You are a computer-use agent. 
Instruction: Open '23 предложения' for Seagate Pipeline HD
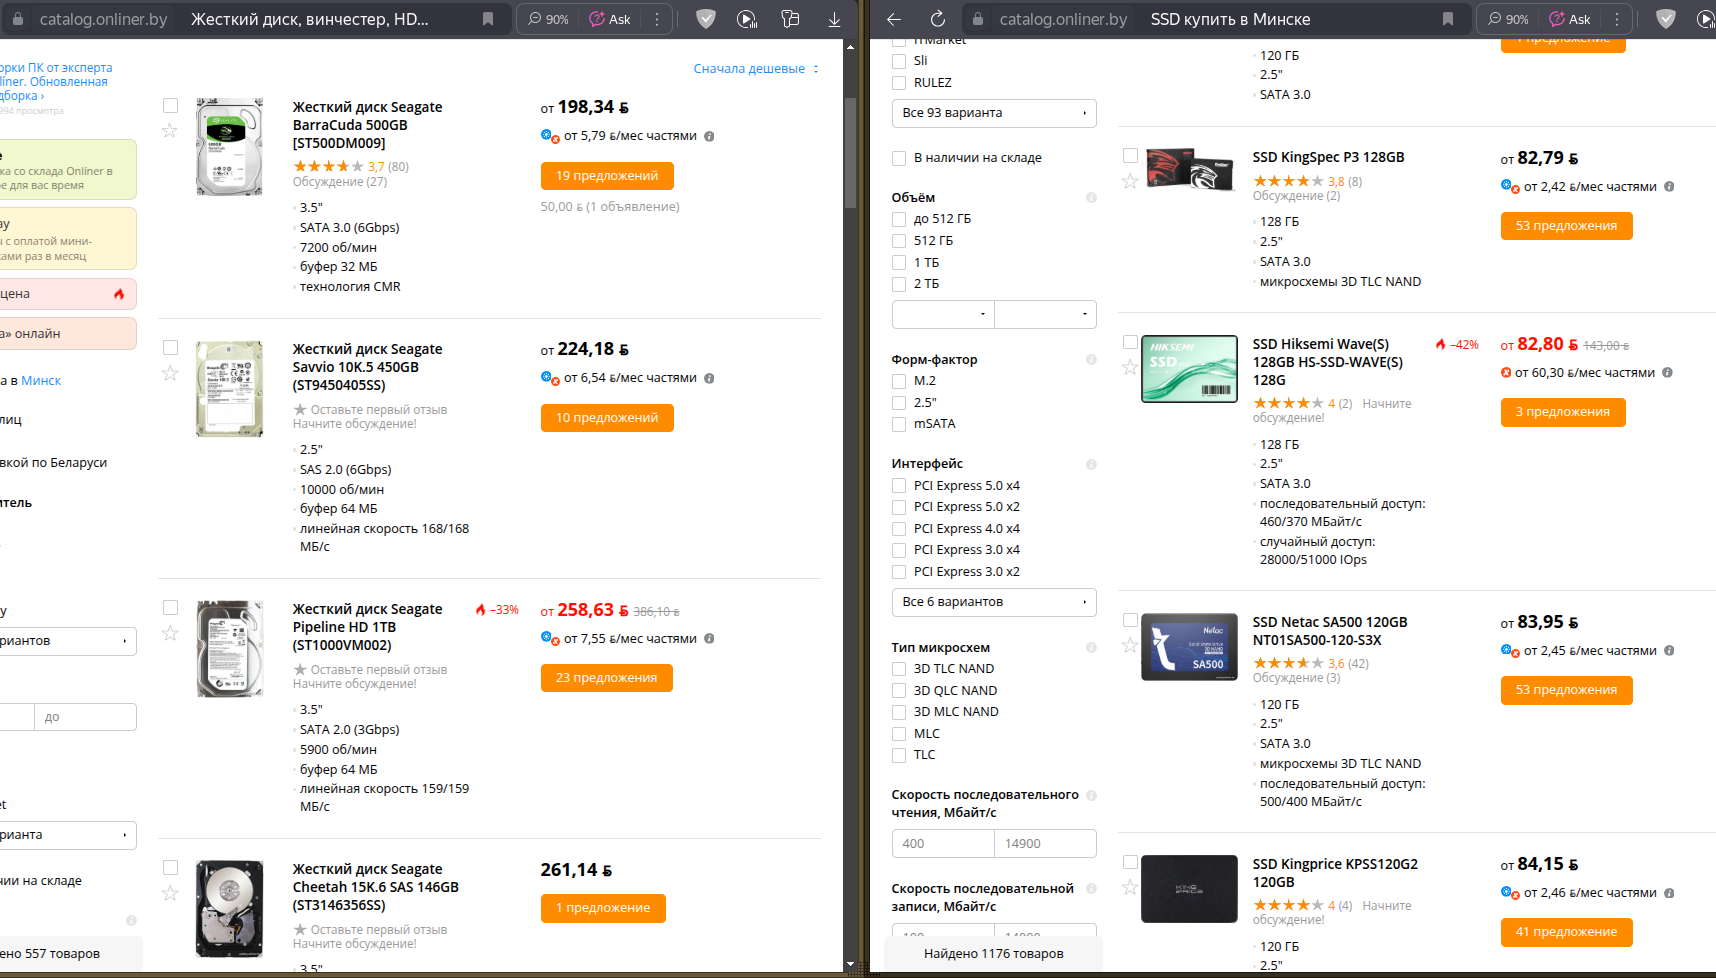[x=607, y=678]
